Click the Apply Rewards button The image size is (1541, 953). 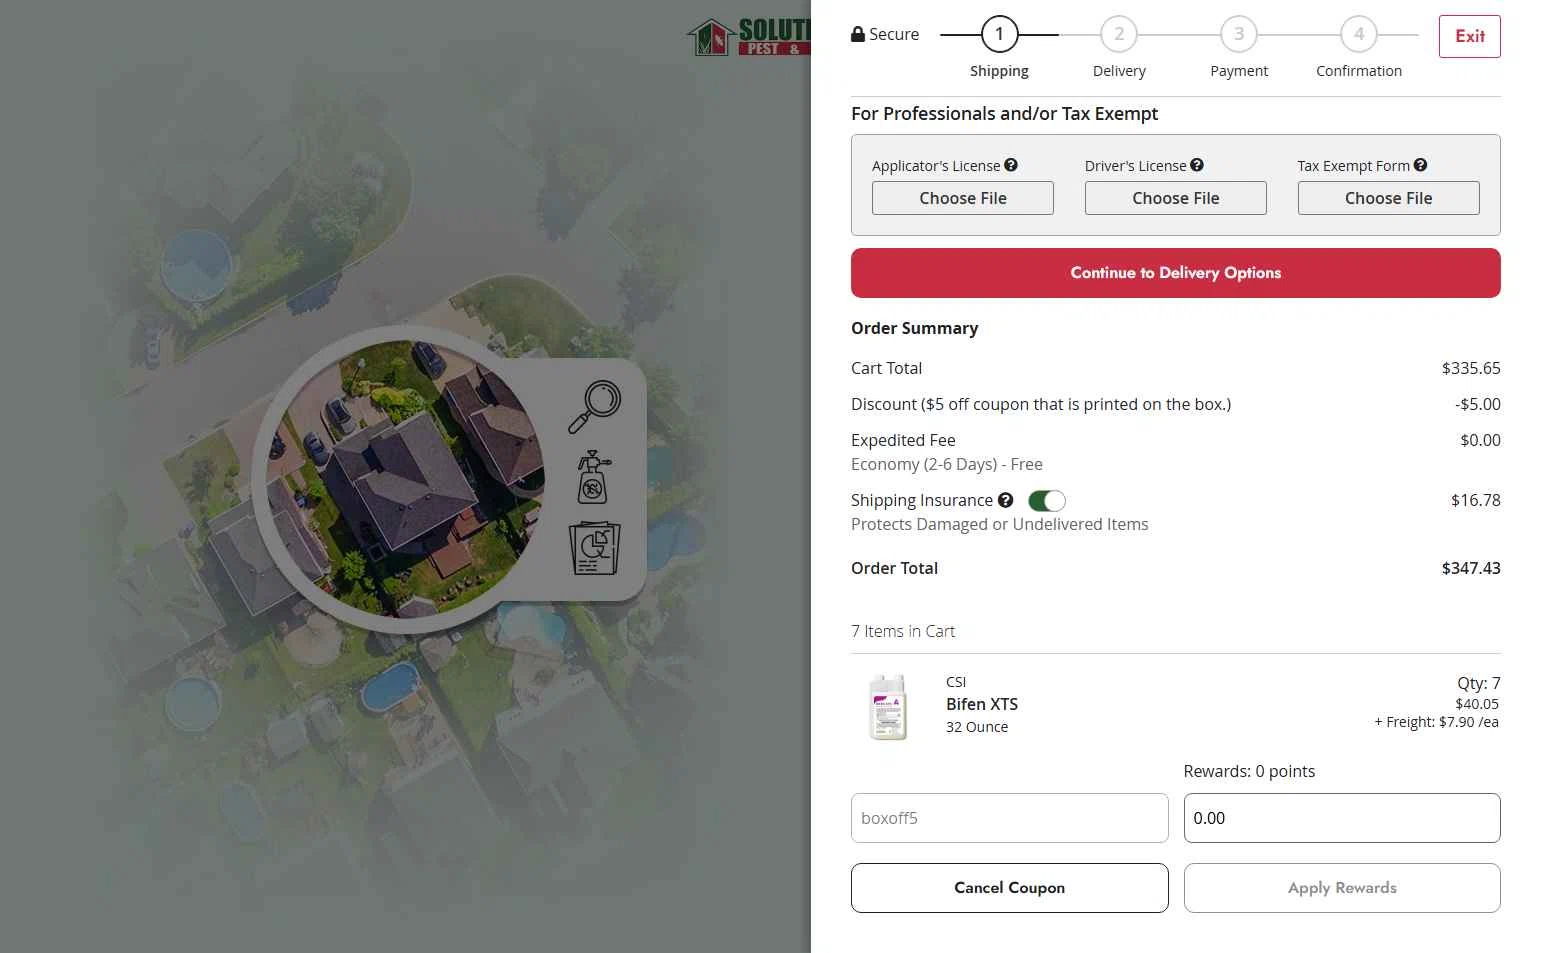pyautogui.click(x=1342, y=888)
